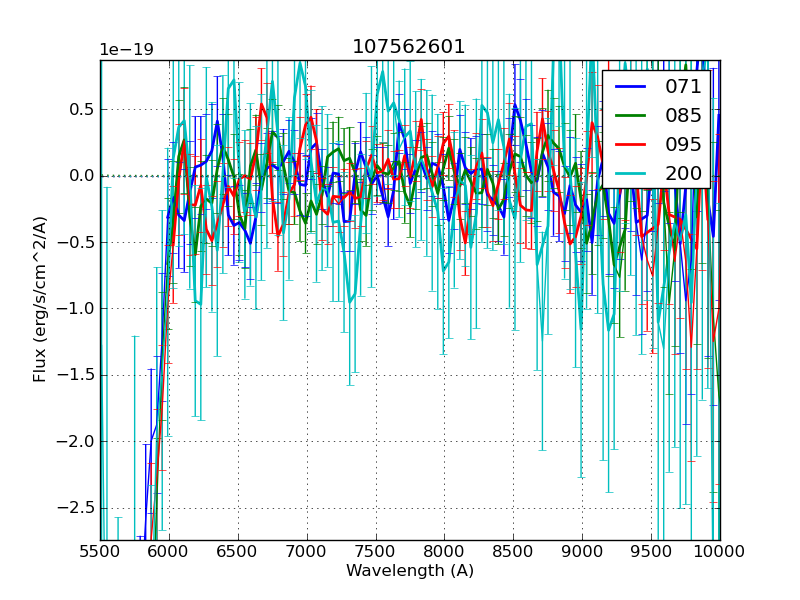800x600 pixels.
Task: Click the 0.0 y-axis tick label
Action: [80, 176]
